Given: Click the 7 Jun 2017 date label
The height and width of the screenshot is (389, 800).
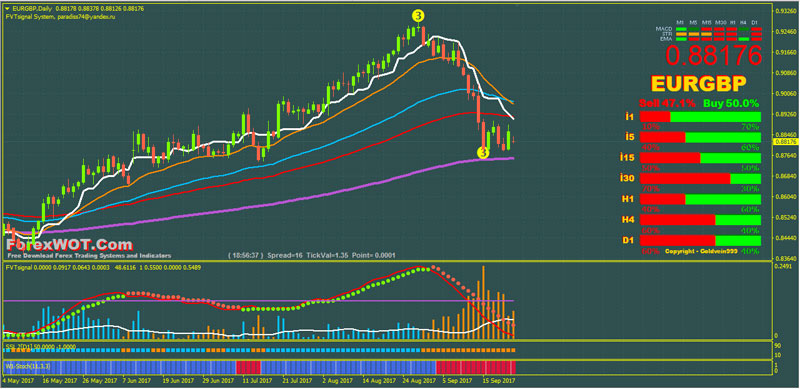Looking at the screenshot, I should [137, 381].
